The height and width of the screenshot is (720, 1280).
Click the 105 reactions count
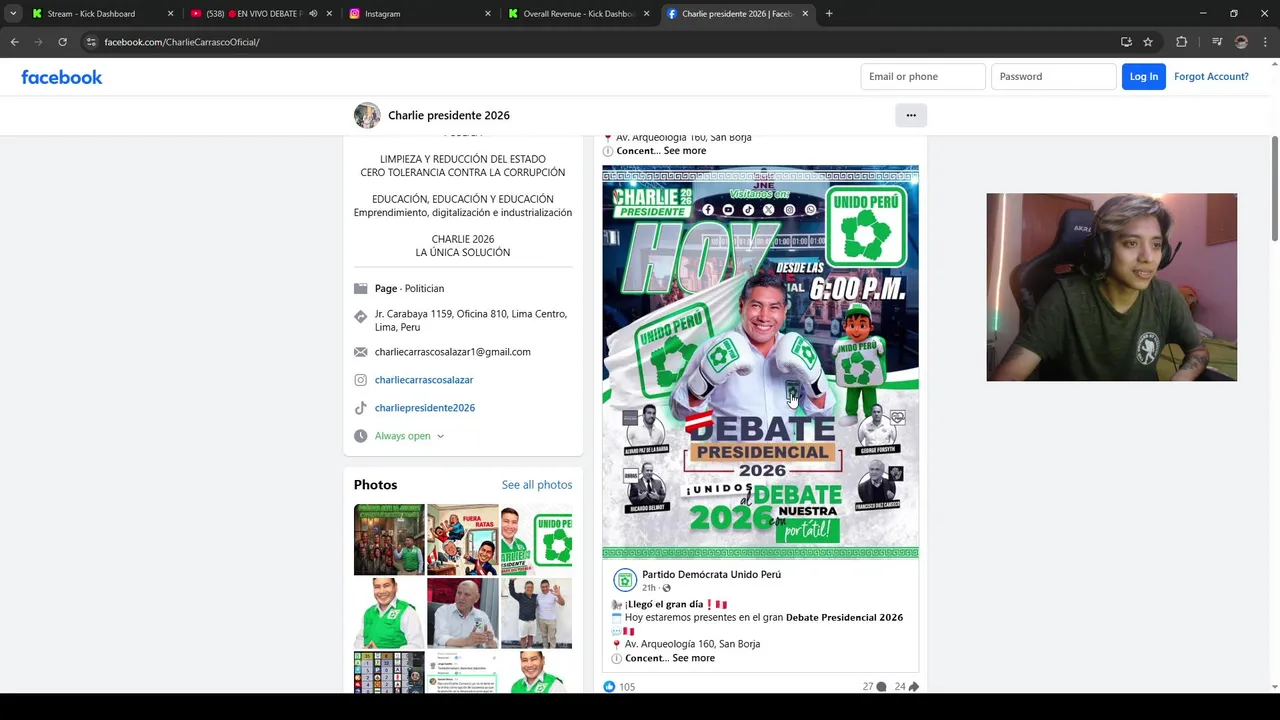point(627,687)
